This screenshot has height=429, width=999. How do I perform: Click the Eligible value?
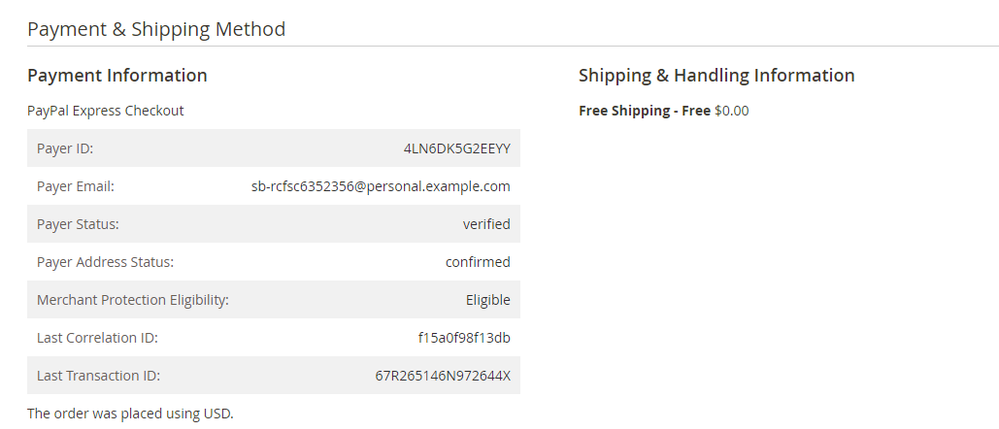pyautogui.click(x=488, y=300)
